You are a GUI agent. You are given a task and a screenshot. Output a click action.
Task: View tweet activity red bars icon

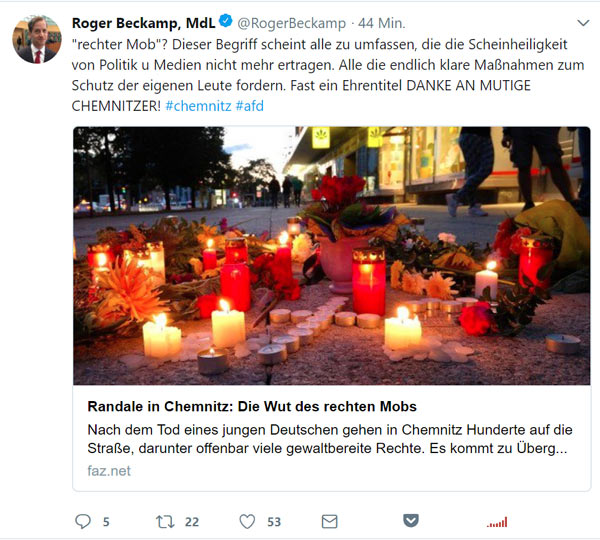(x=497, y=522)
